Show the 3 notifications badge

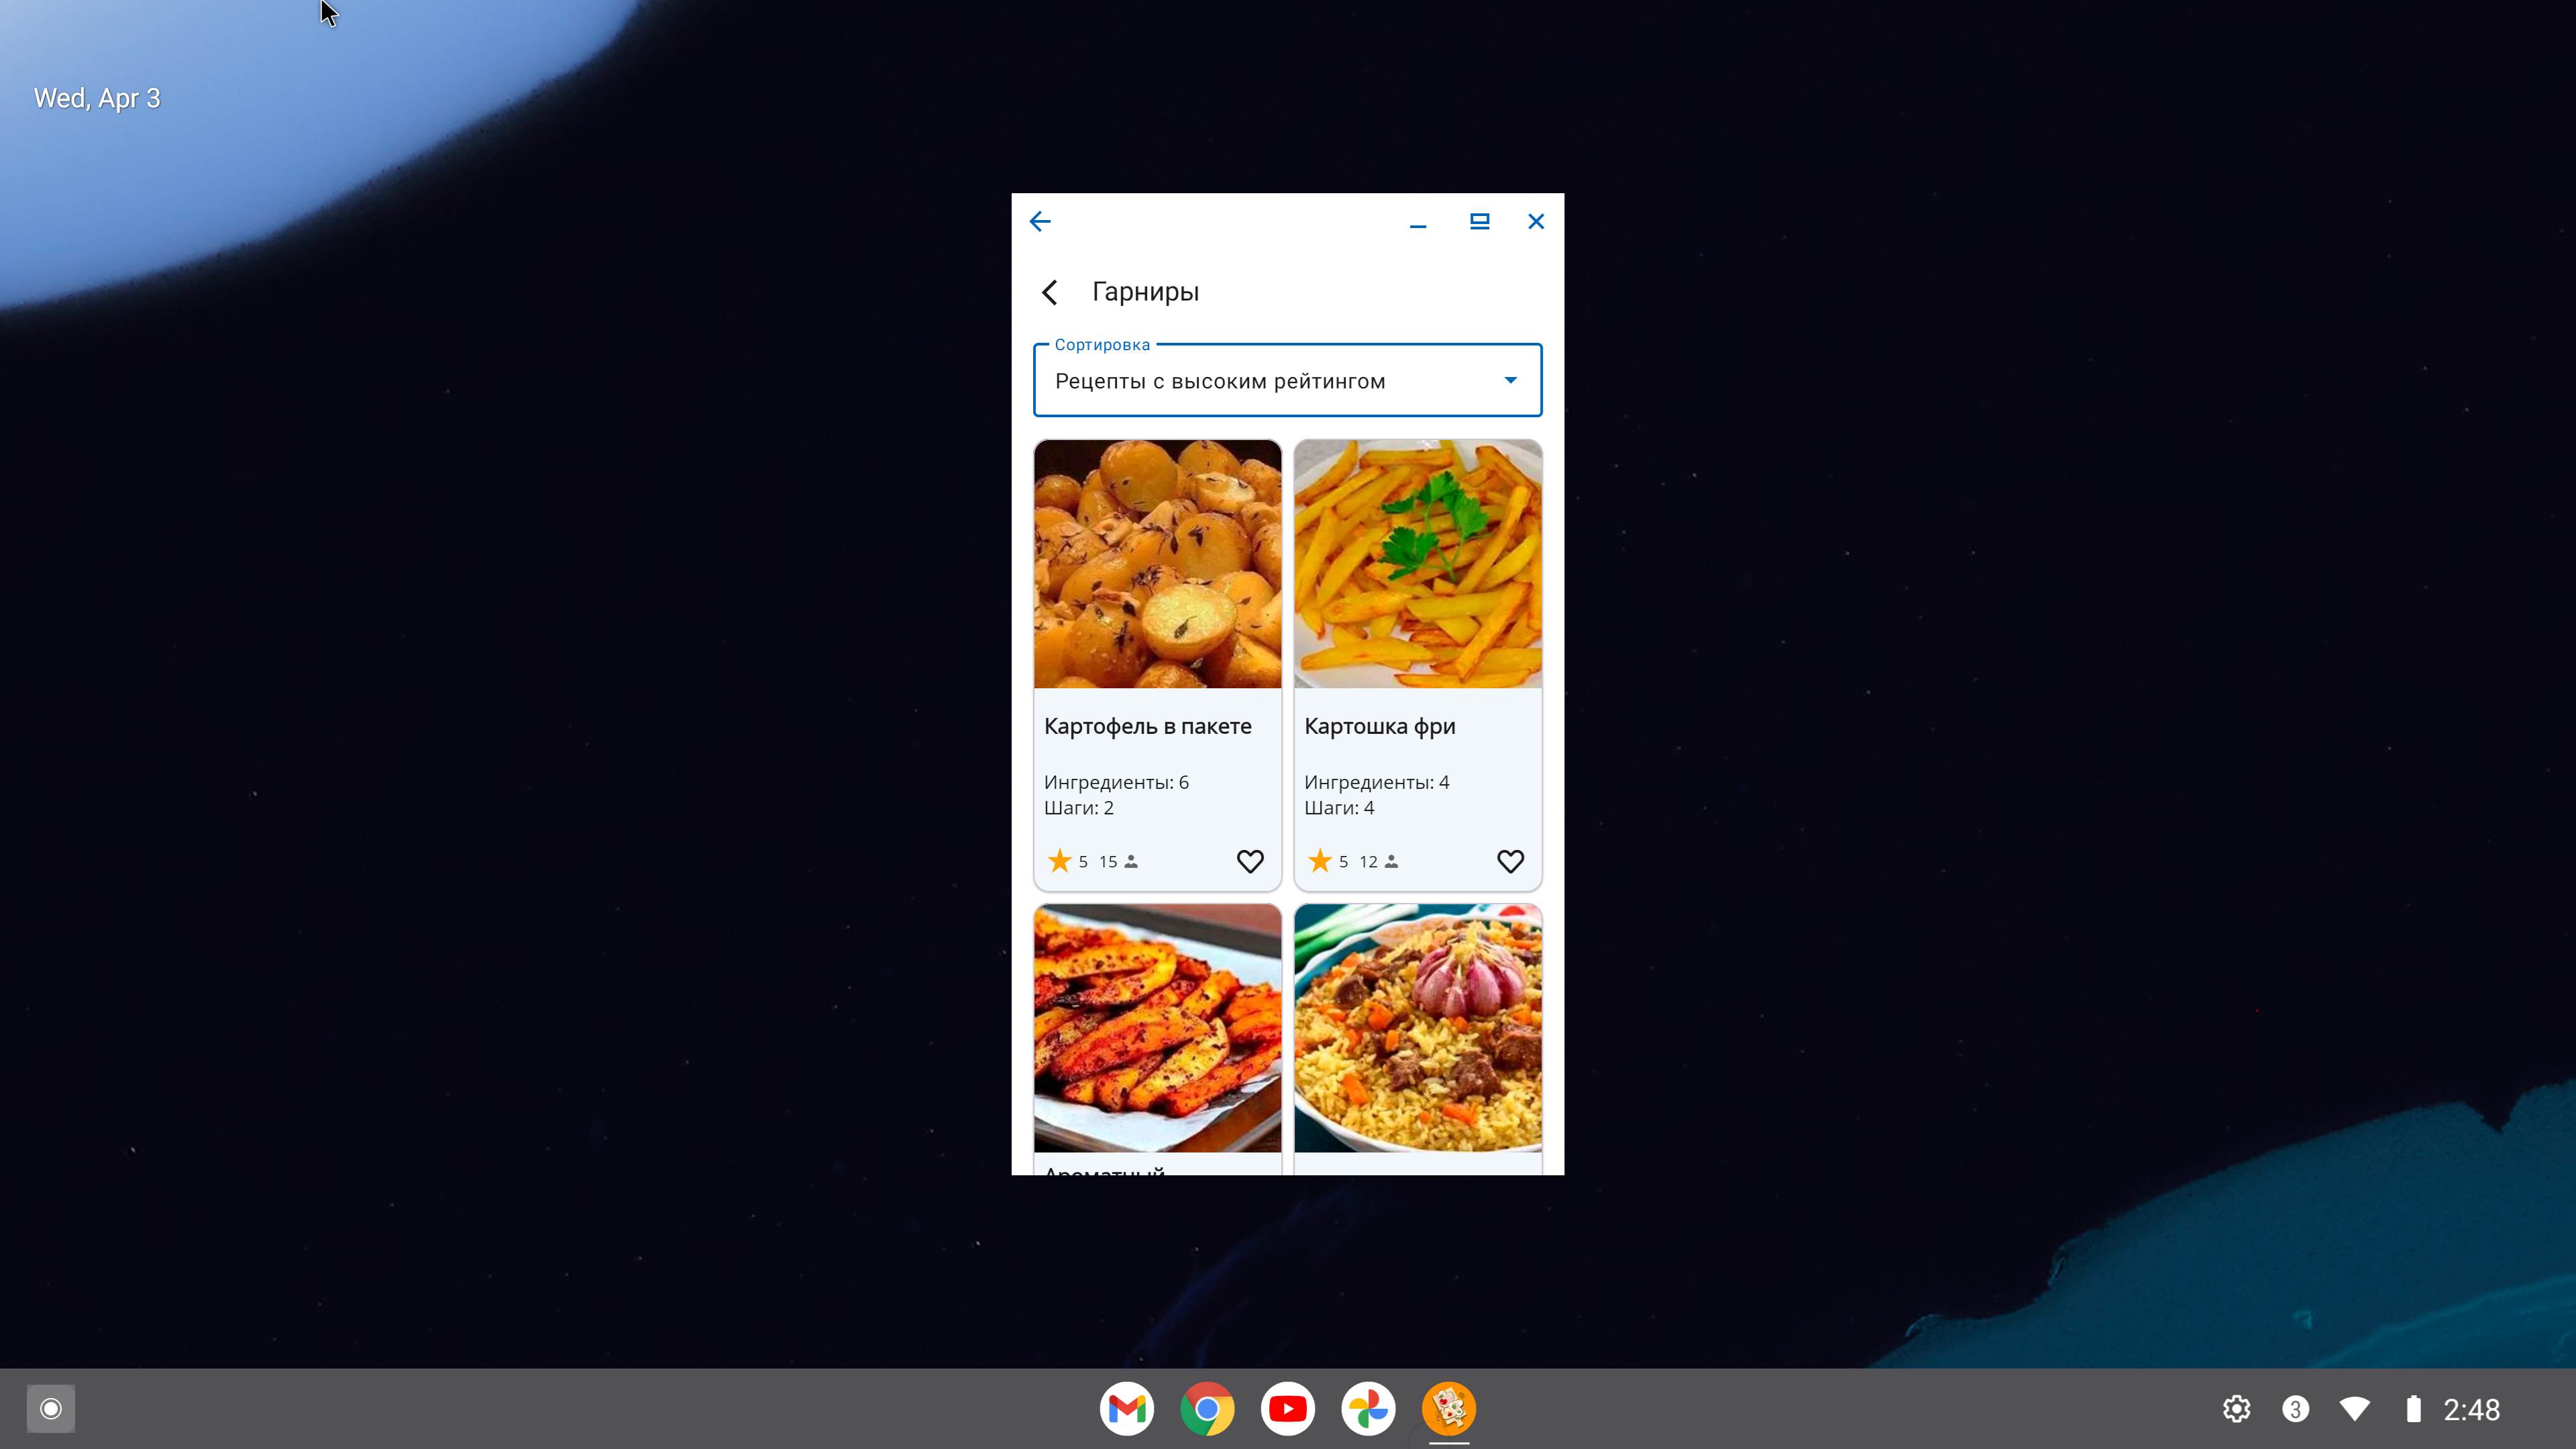pyautogui.click(x=2295, y=1409)
